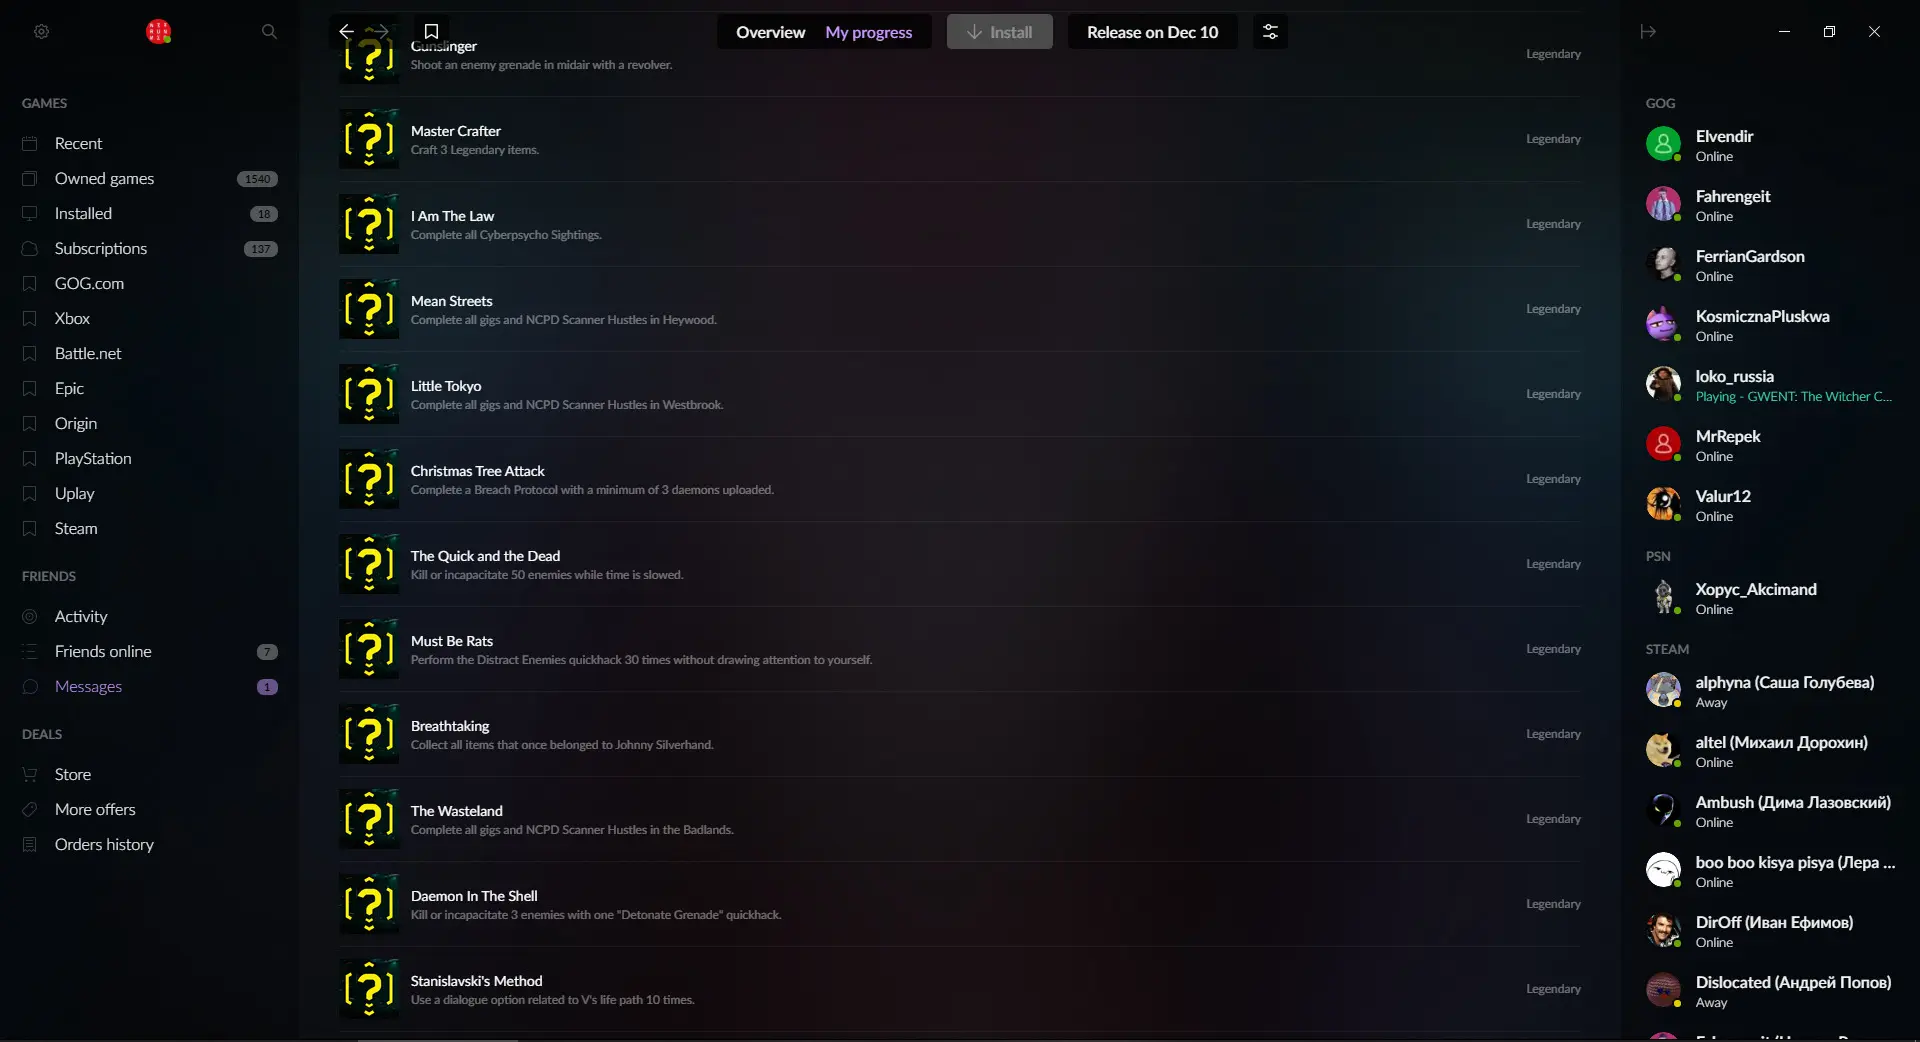Screen dimensions: 1920x1042
Task: Click the user profile avatar icon
Action: tap(158, 32)
